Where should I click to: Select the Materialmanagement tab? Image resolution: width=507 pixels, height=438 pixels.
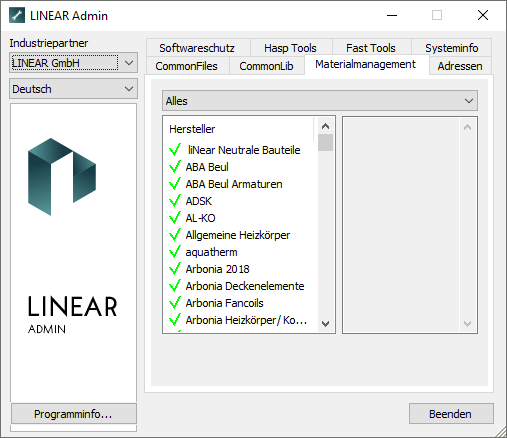point(366,64)
